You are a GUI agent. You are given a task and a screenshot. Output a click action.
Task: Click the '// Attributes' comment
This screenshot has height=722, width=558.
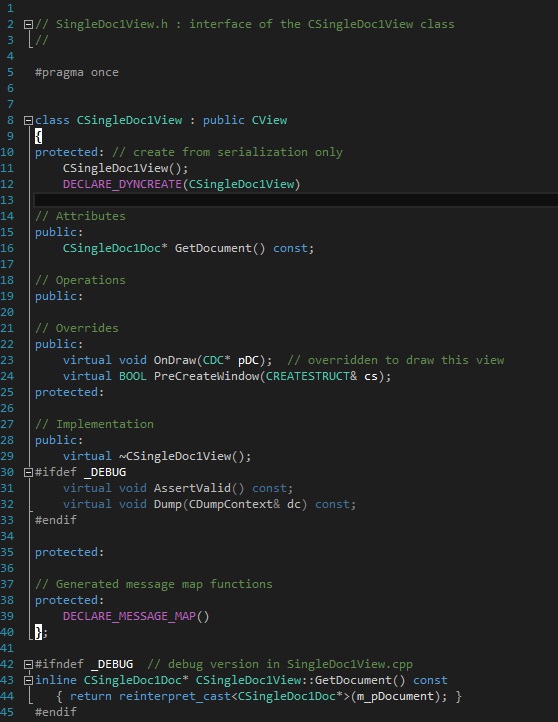[x=80, y=216]
